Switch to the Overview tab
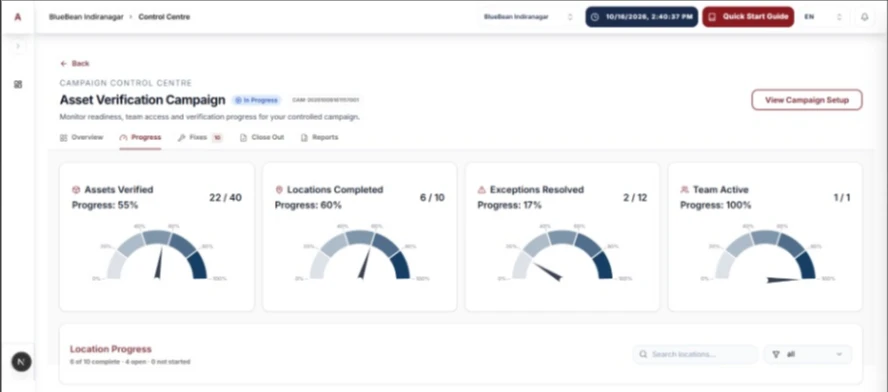 point(82,137)
